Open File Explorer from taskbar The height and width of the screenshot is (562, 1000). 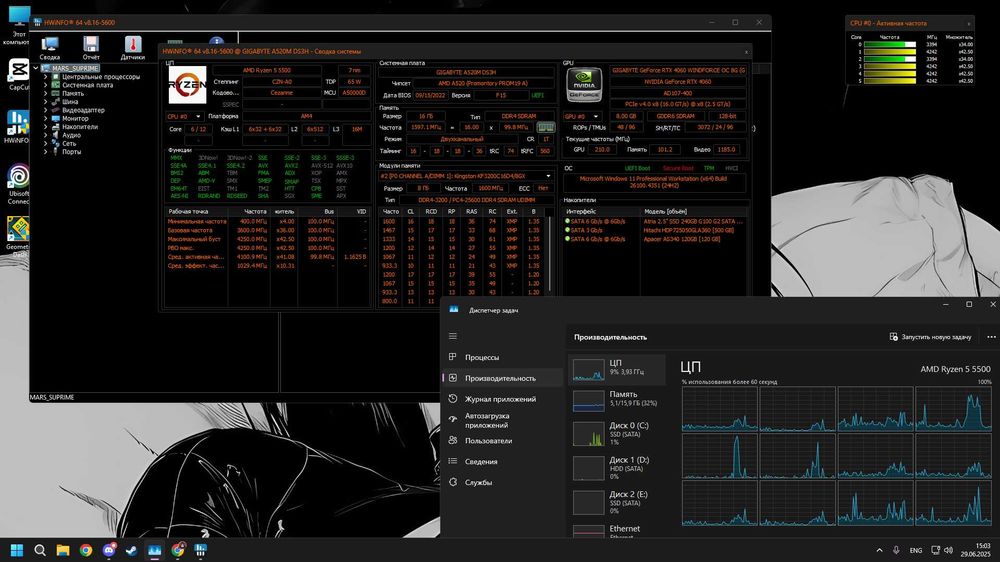click(x=62, y=550)
